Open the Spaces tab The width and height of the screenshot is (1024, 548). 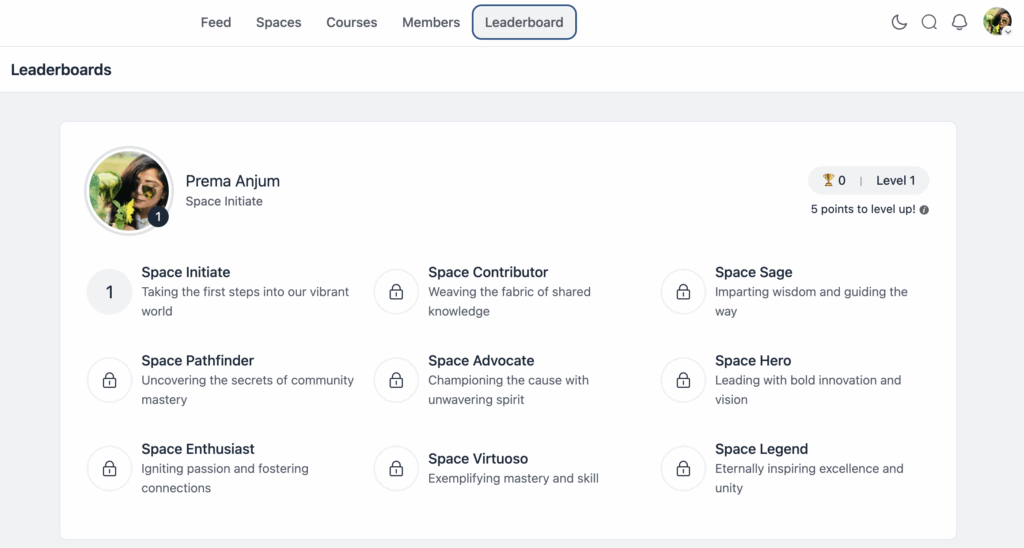tap(278, 22)
